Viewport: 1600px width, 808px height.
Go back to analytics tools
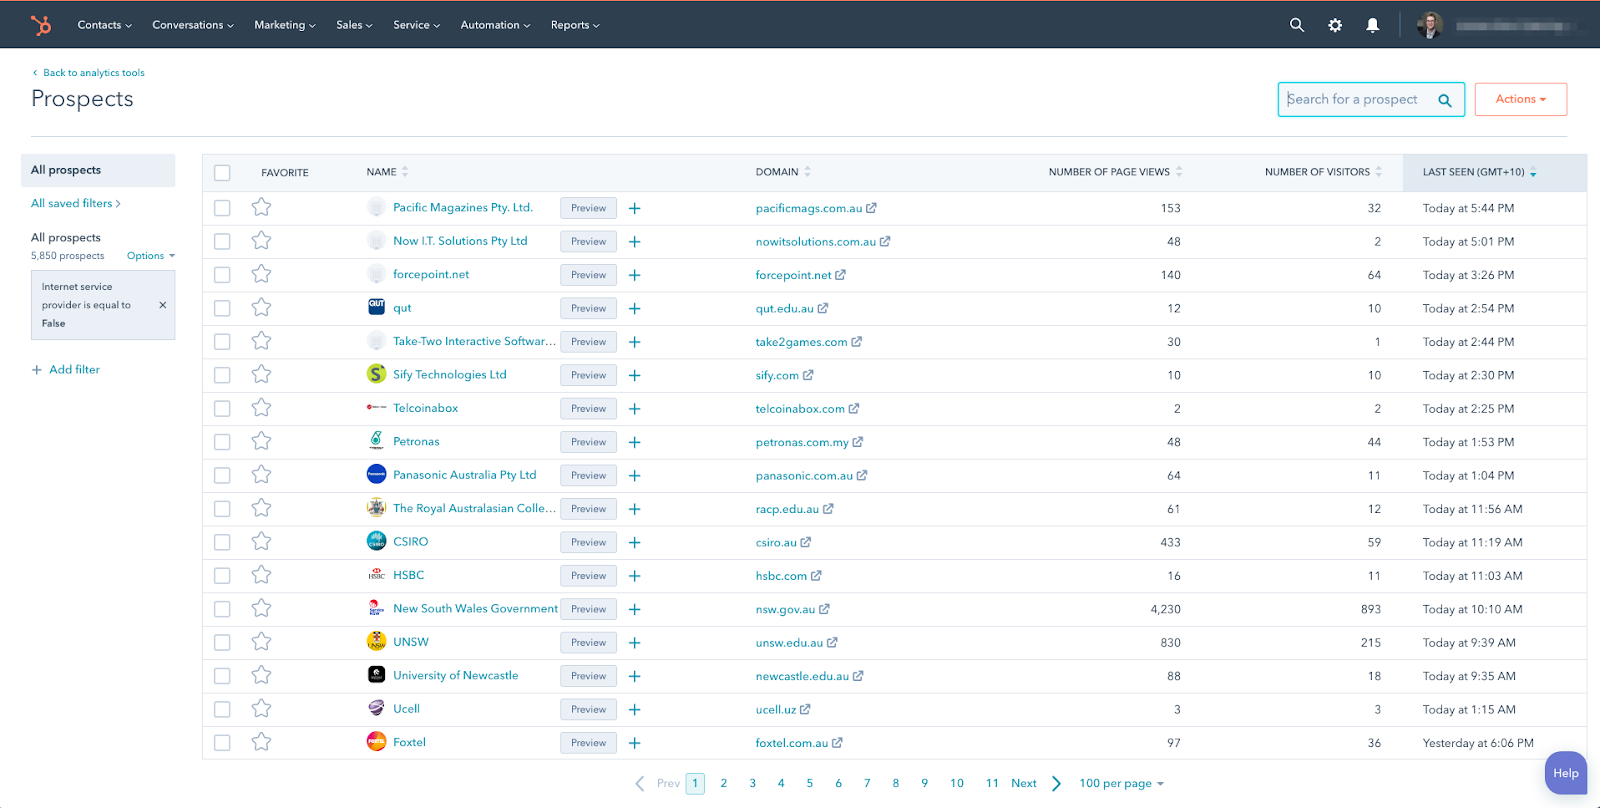[88, 73]
